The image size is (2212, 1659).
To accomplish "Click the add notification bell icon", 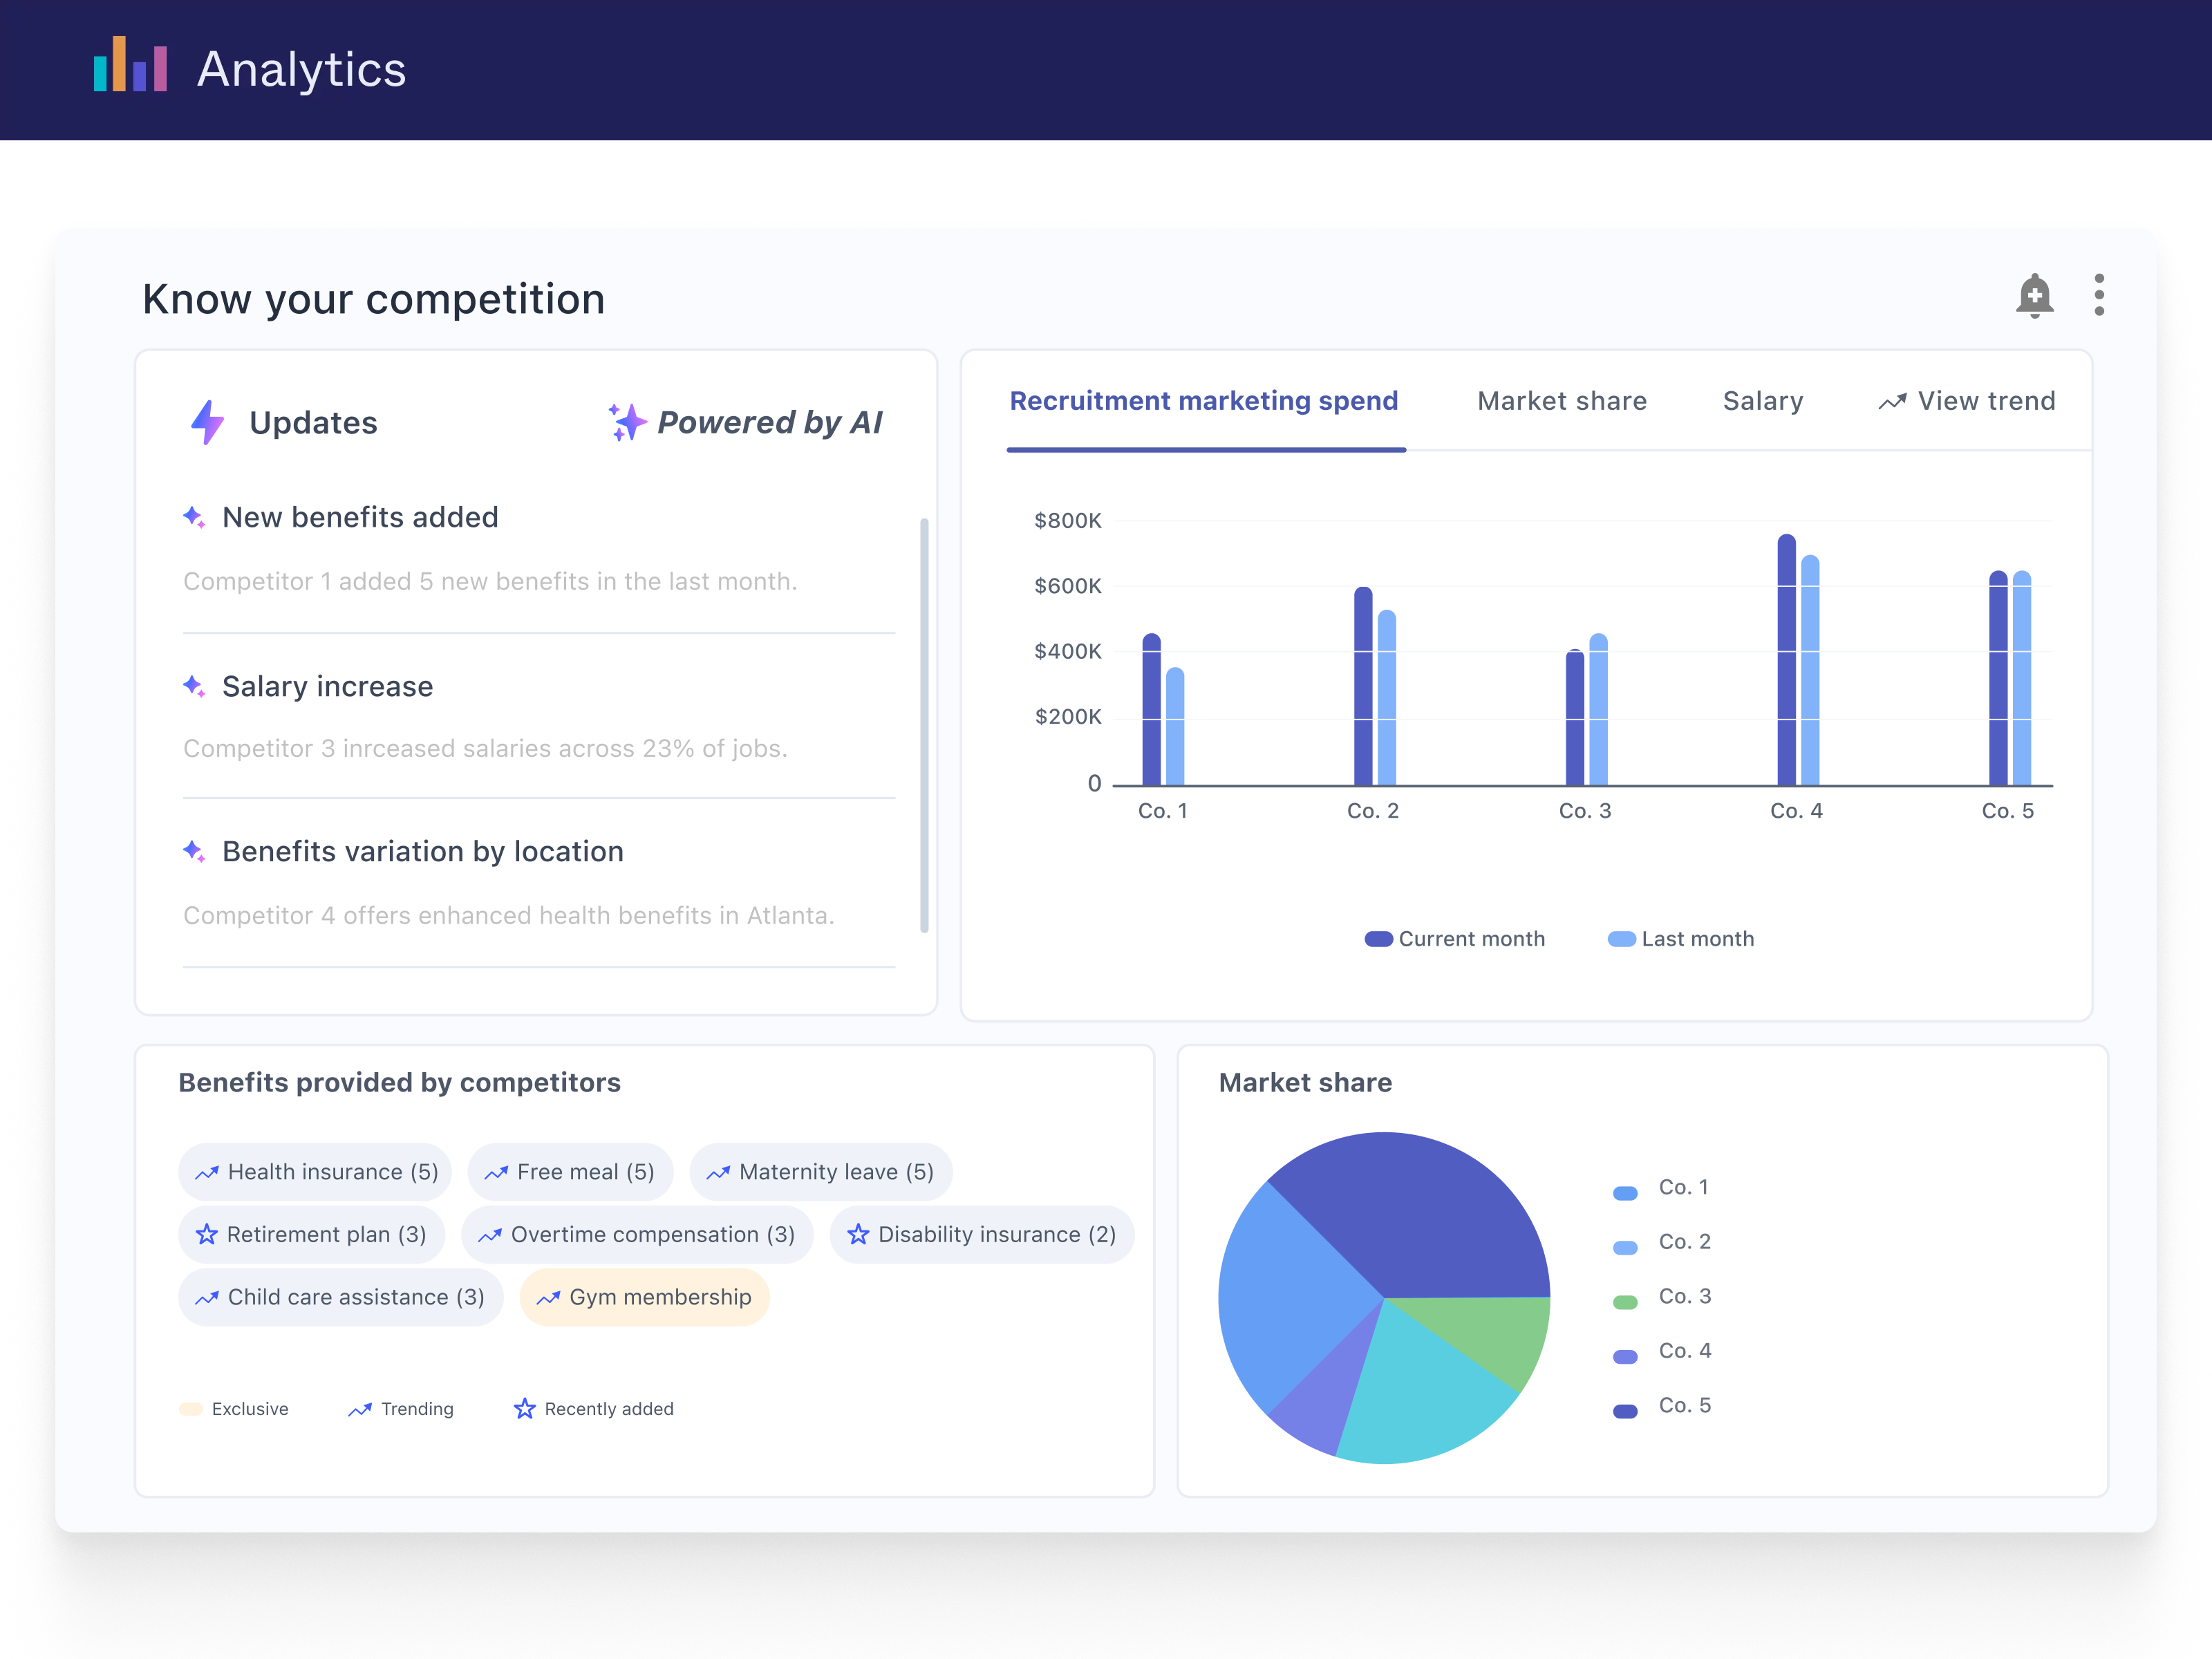I will click(2034, 296).
